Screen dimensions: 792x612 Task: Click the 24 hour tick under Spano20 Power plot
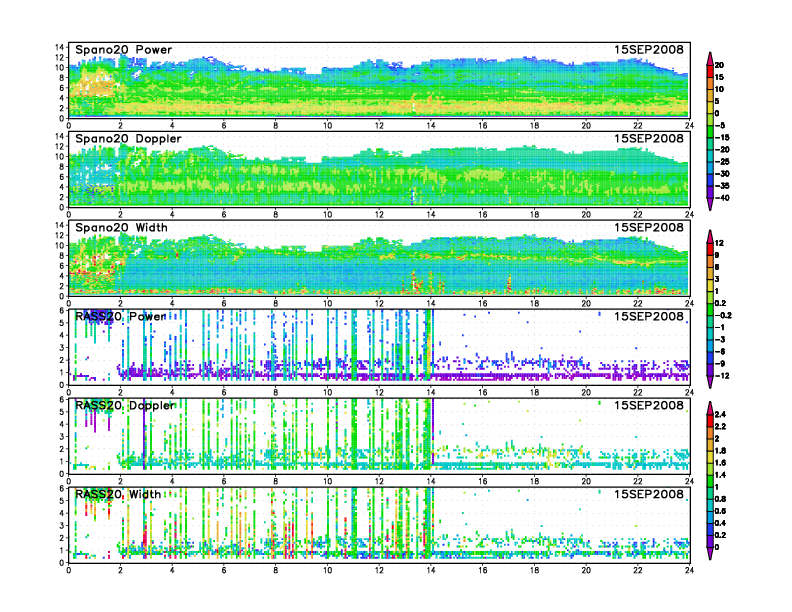pyautogui.click(x=689, y=126)
